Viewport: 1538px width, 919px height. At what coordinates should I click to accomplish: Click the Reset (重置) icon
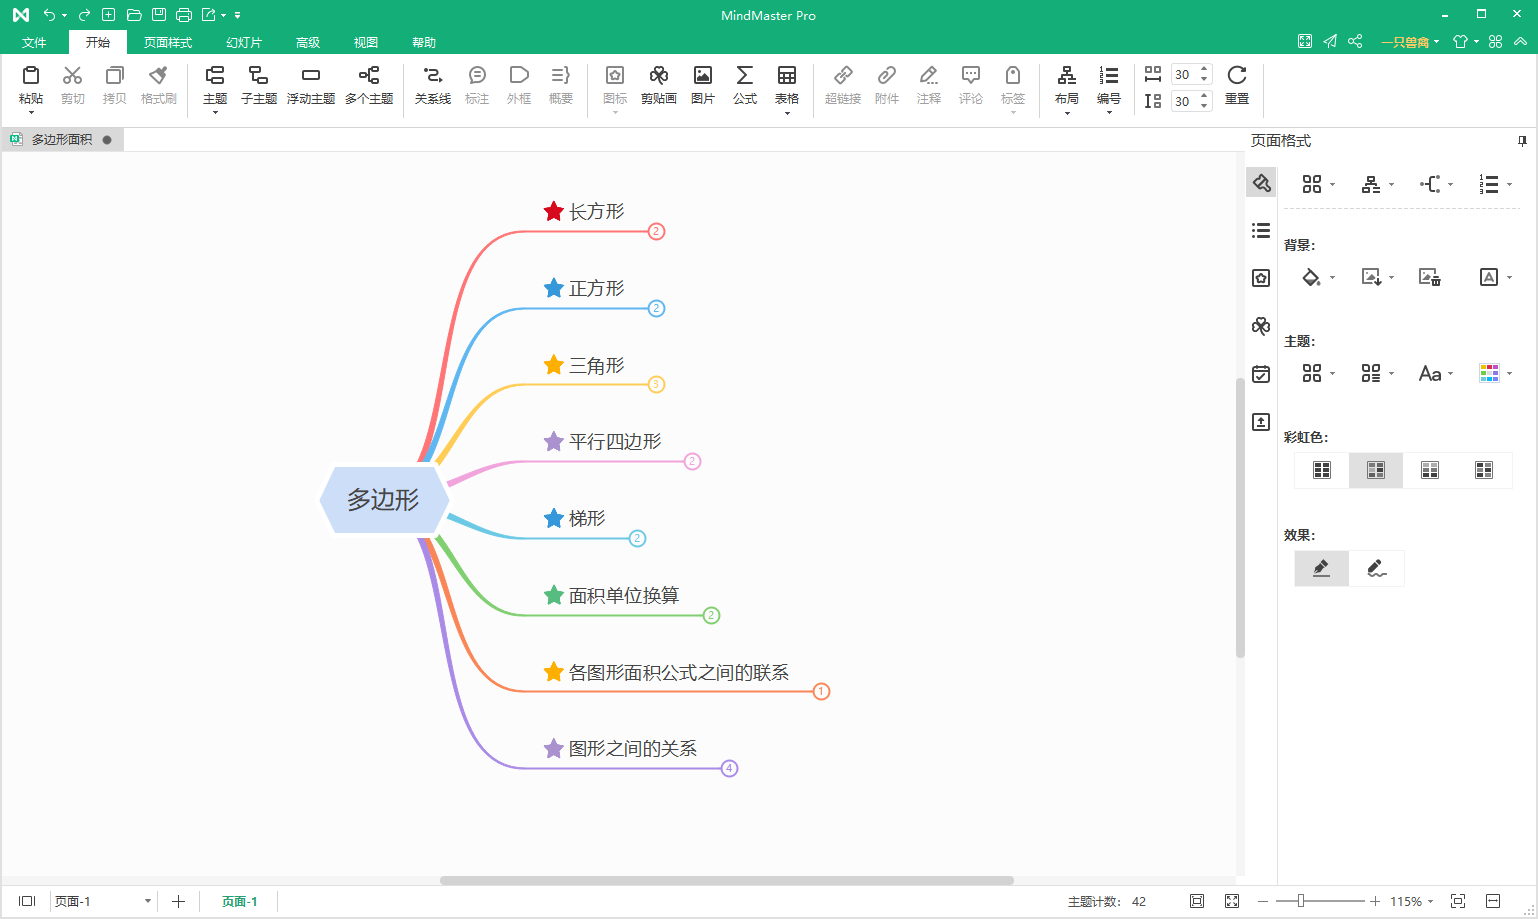tap(1237, 76)
